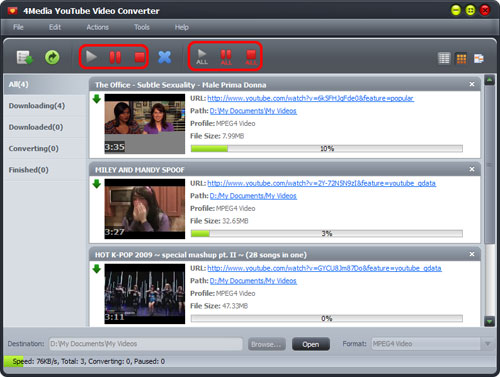
Task: Select the All(4) category
Action: coord(46,84)
